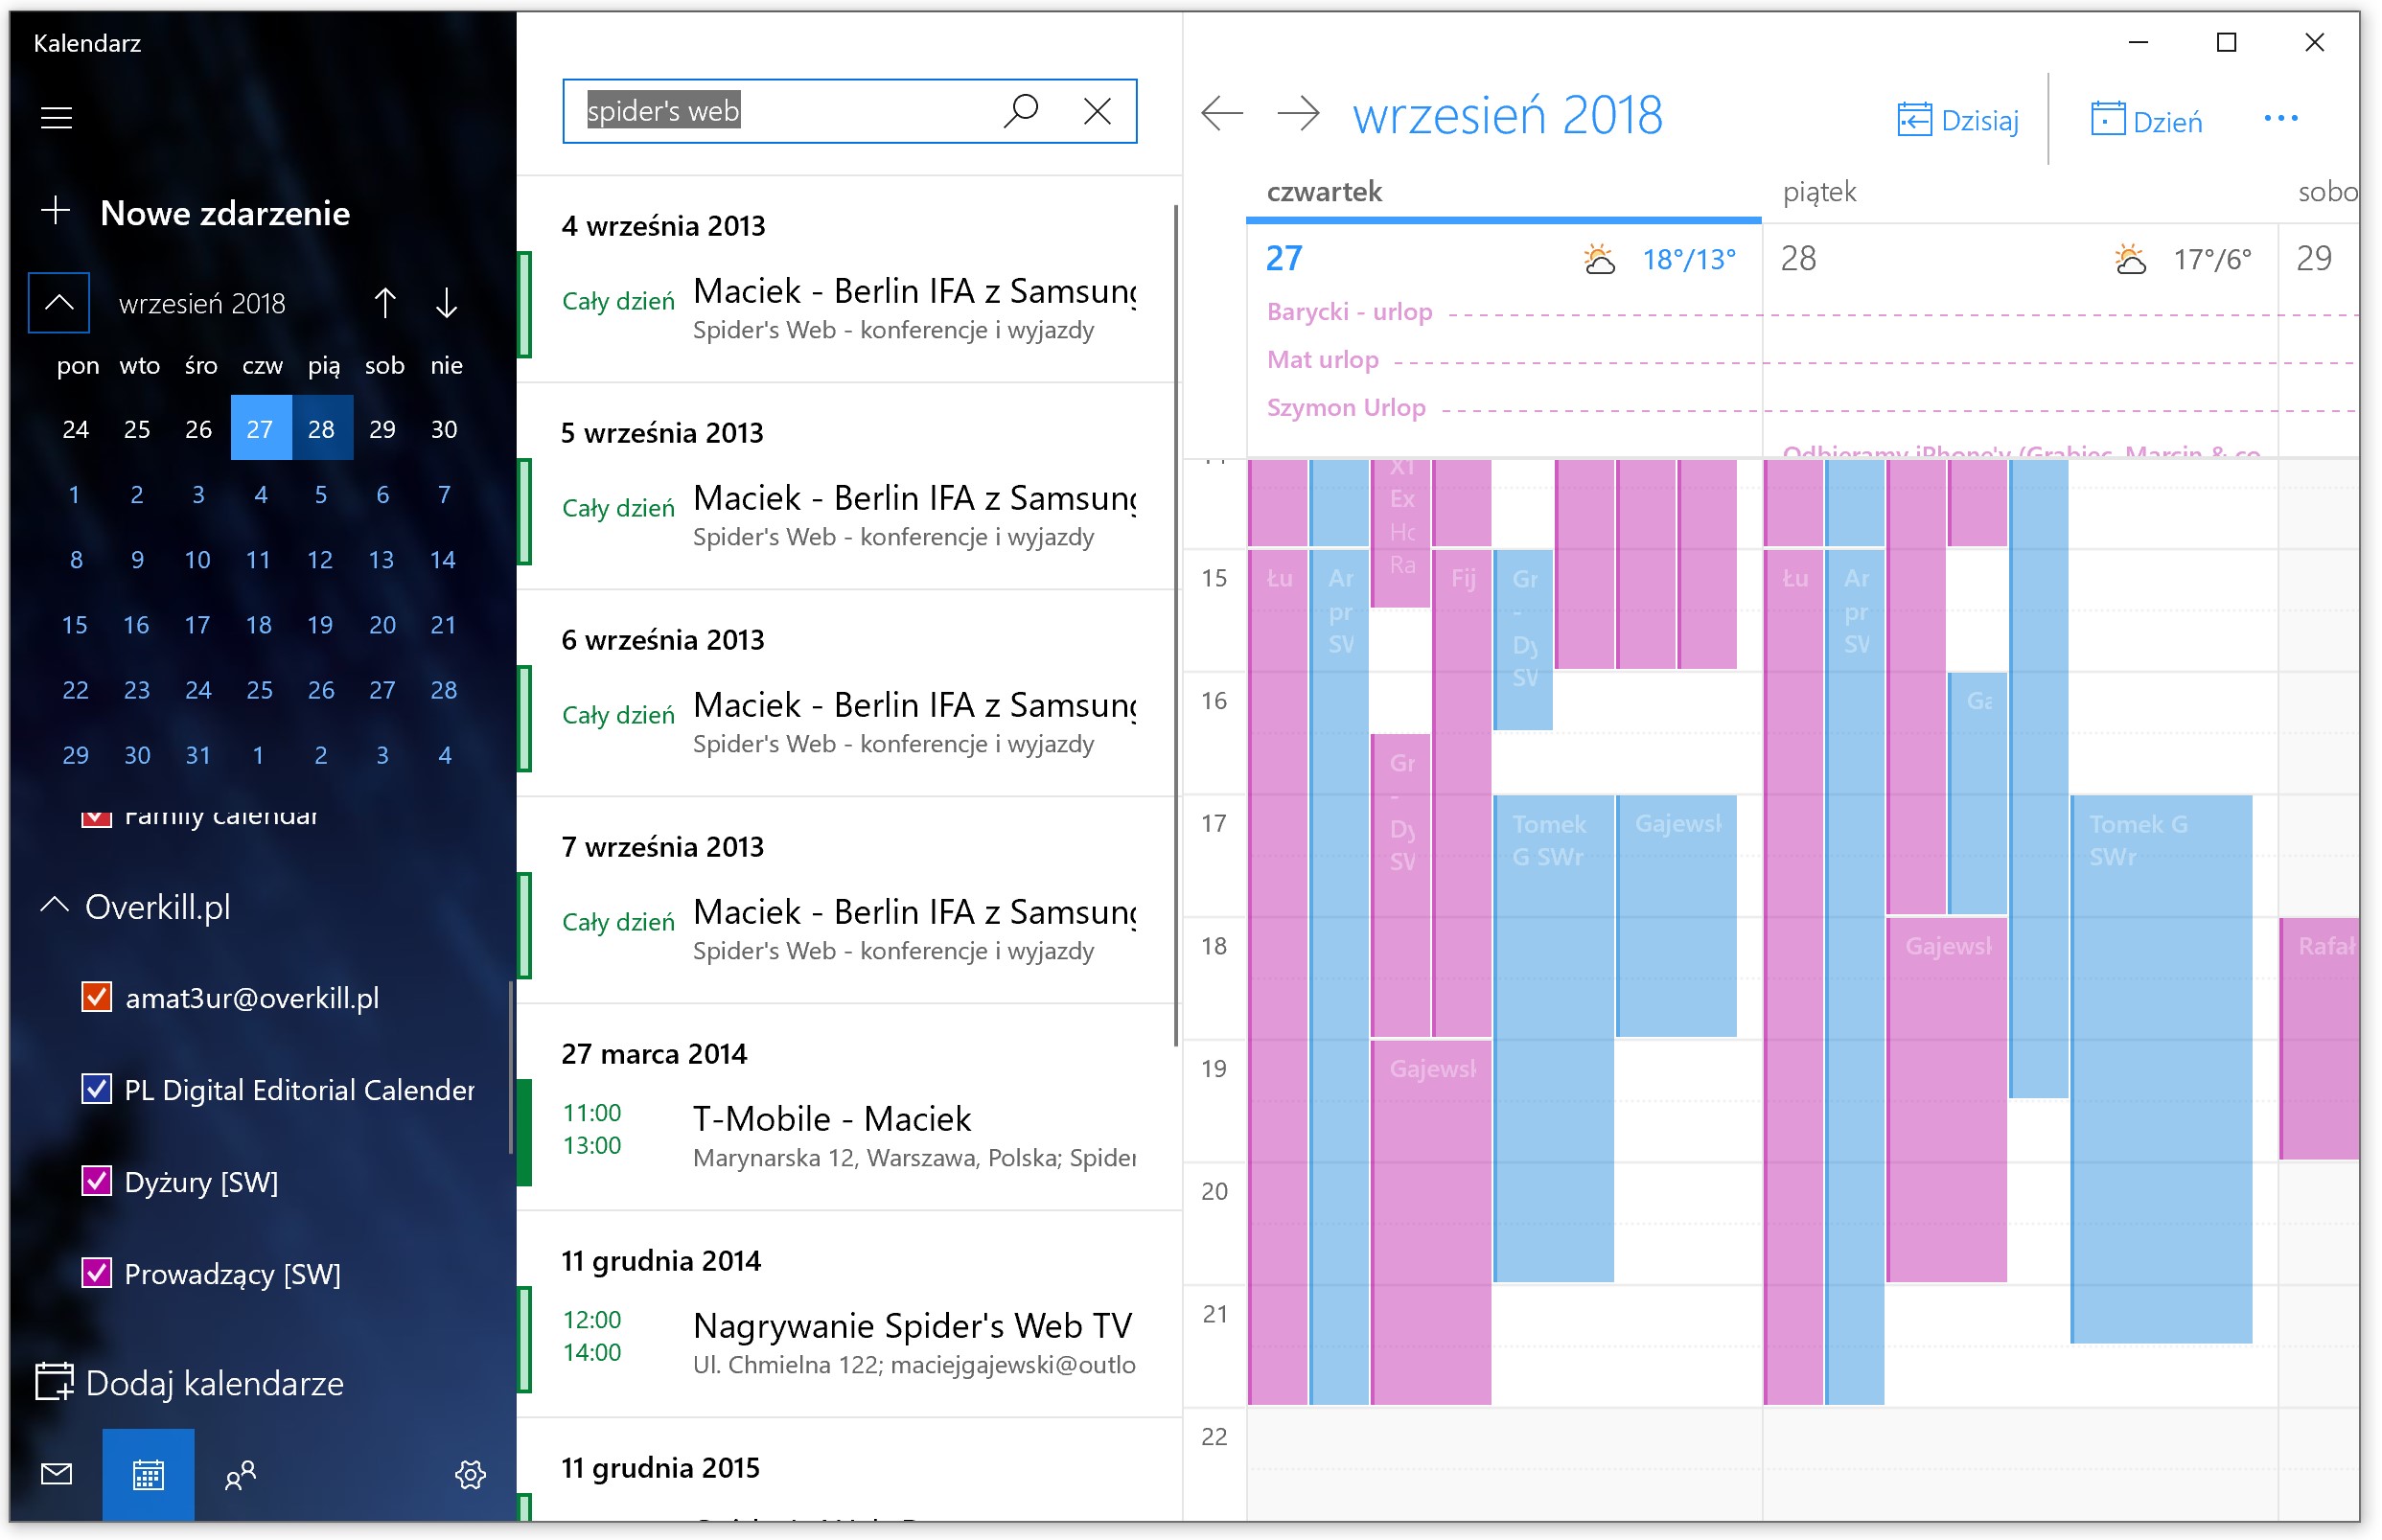Select the piątek day column header
This screenshot has width=2382, height=1540.
1818,191
